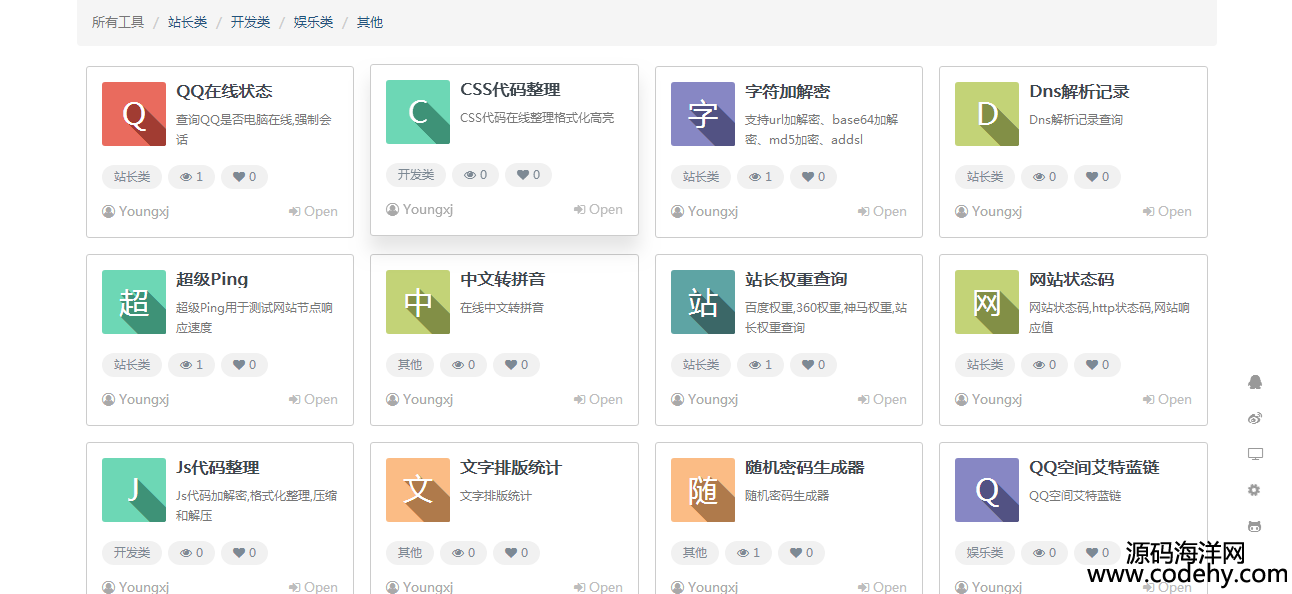Click the 站长类 tag on QQ在线状态 card
Screen dimensions: 1292x594
tap(132, 177)
